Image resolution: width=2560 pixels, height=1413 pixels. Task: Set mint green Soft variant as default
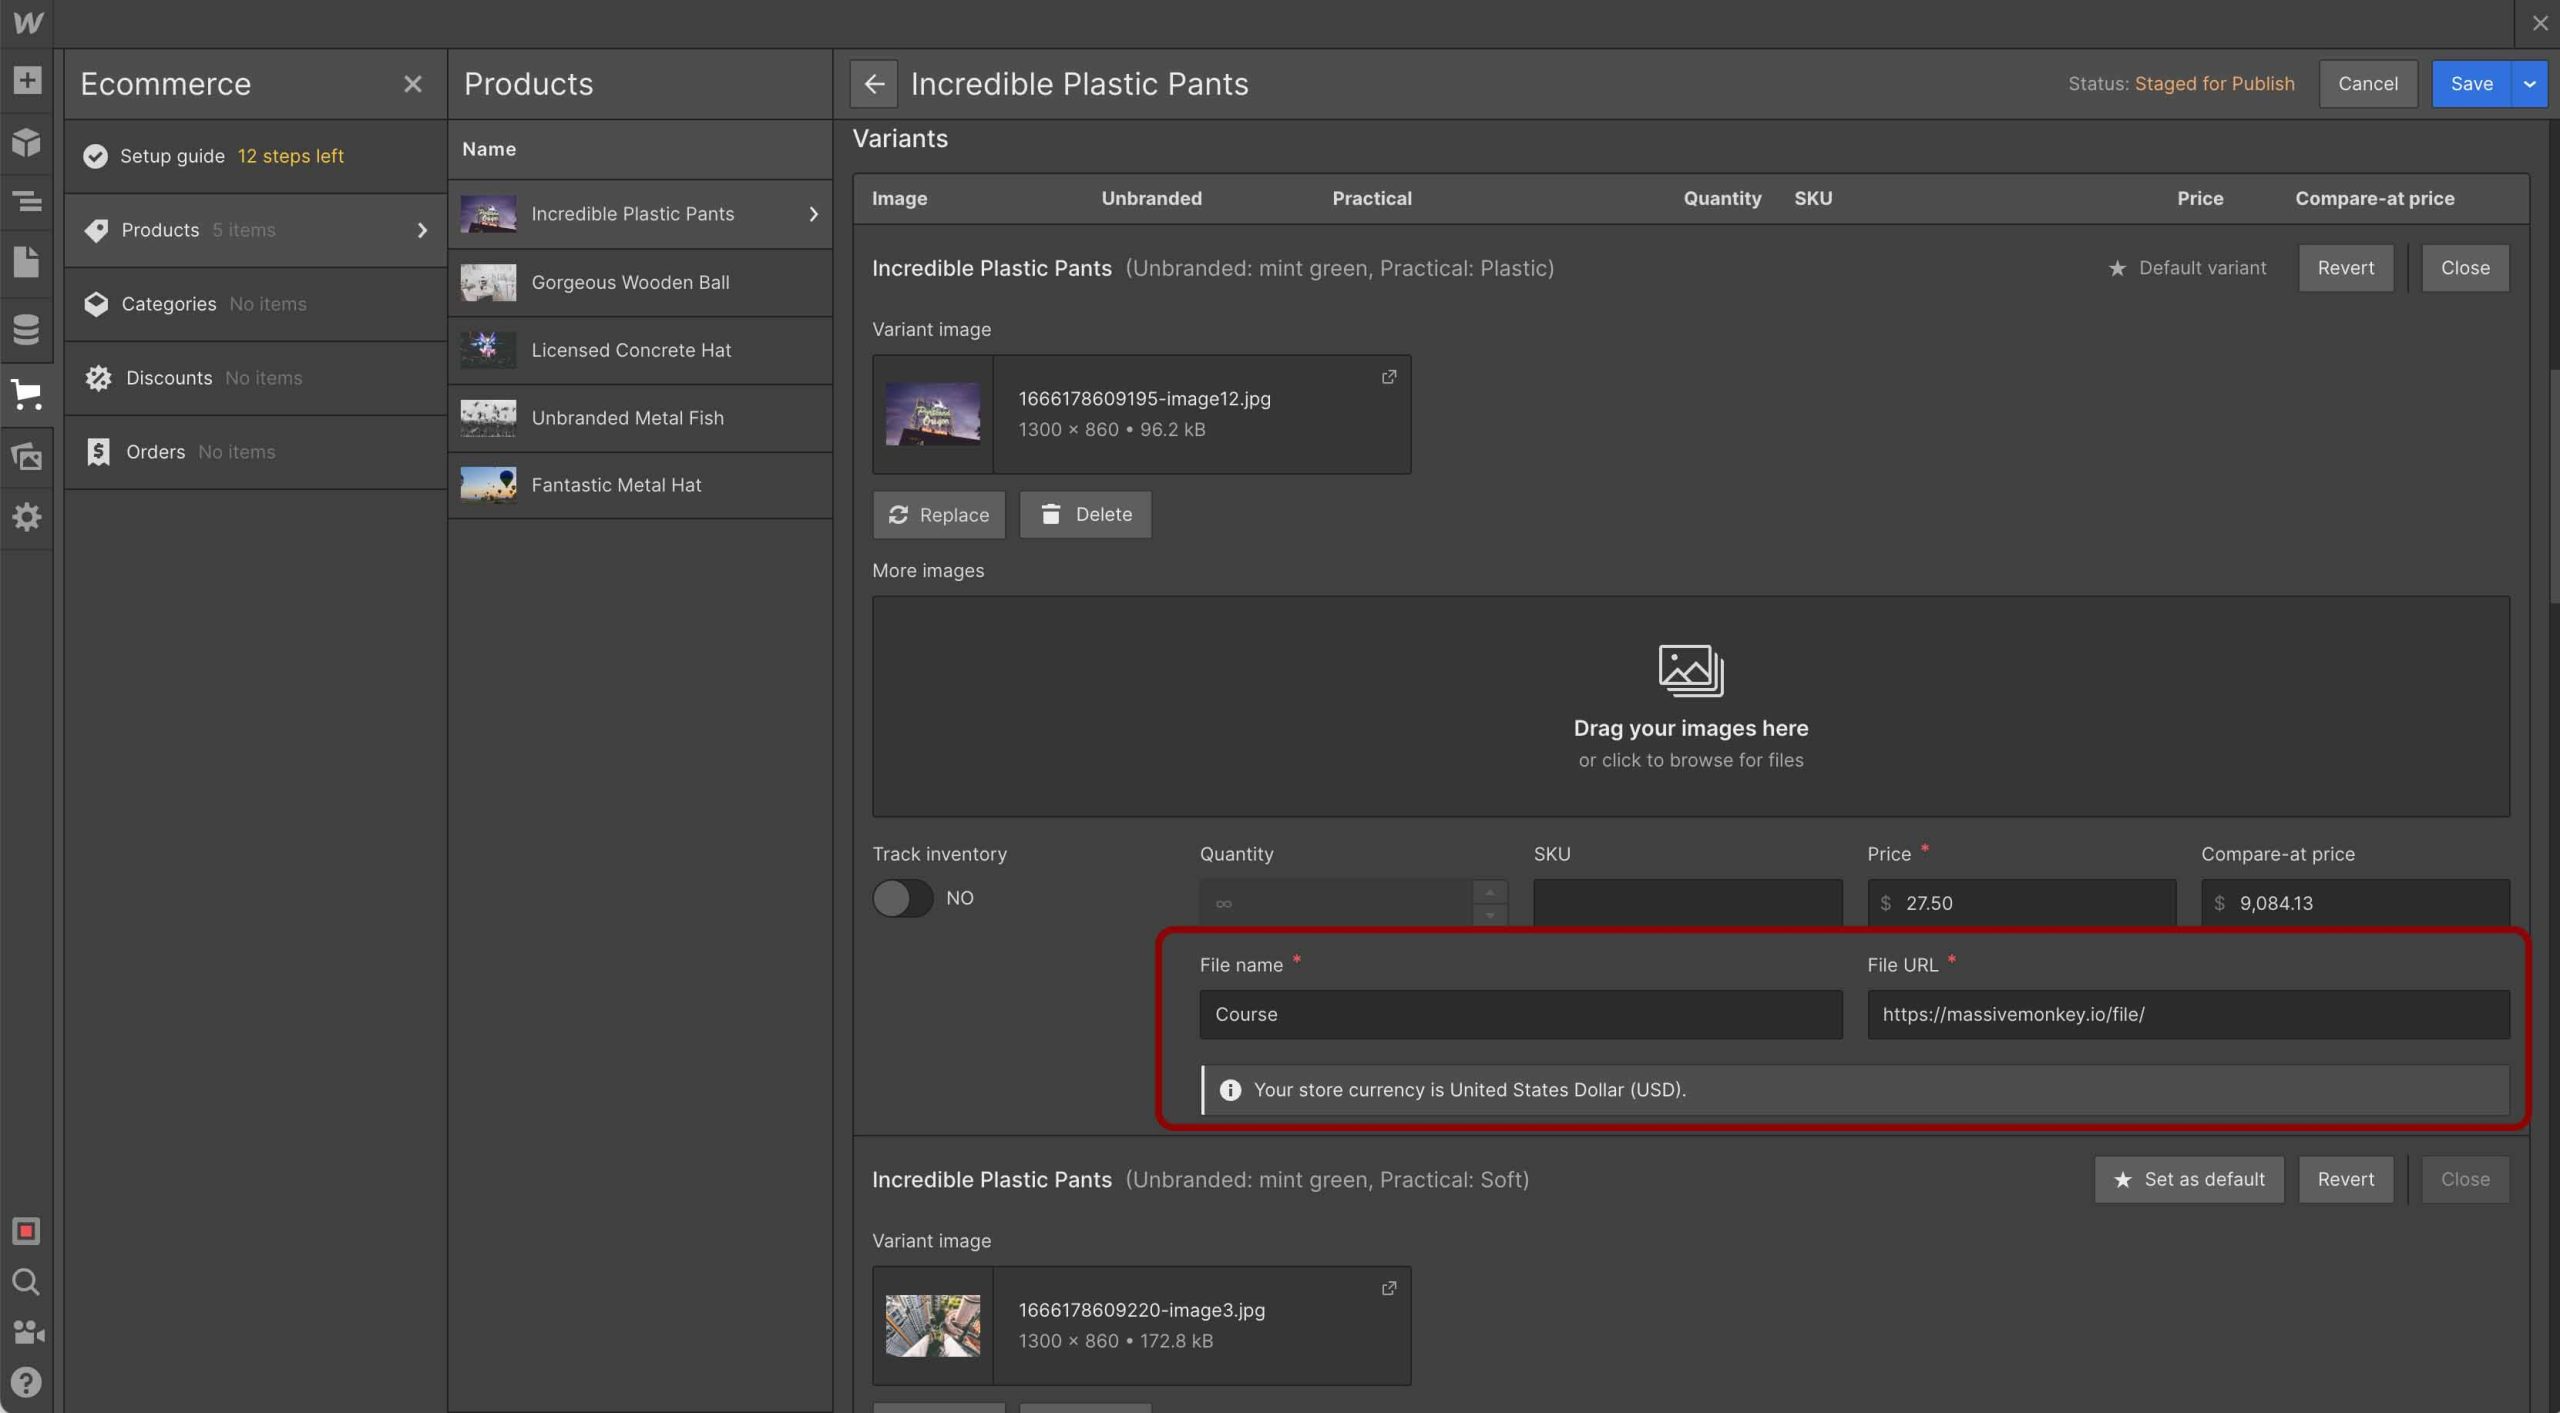coord(2188,1179)
